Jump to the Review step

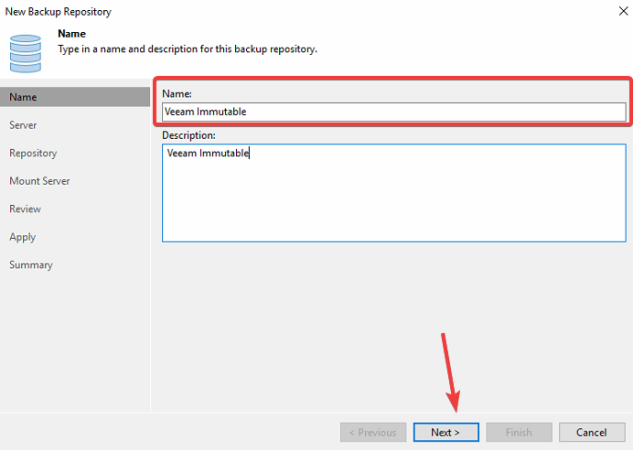point(25,209)
